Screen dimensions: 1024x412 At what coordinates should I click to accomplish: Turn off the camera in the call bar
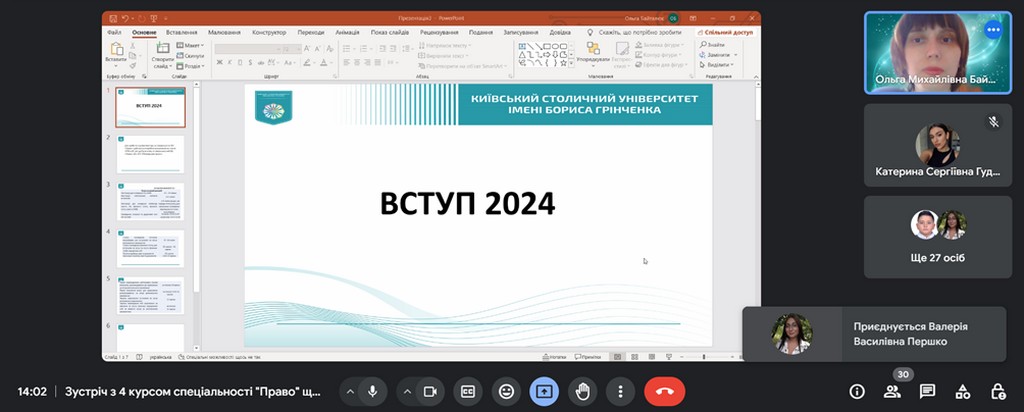[x=430, y=391]
